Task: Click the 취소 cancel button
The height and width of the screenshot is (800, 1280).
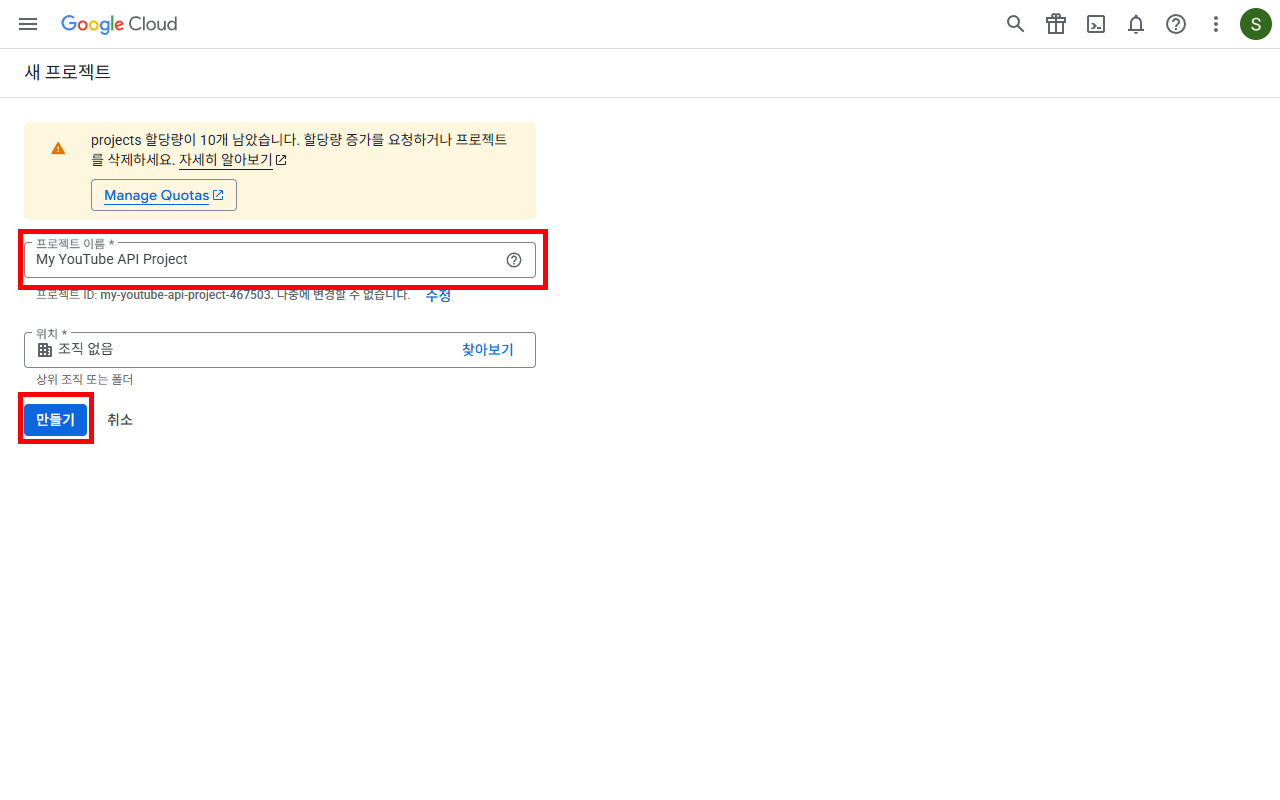Action: click(x=120, y=420)
